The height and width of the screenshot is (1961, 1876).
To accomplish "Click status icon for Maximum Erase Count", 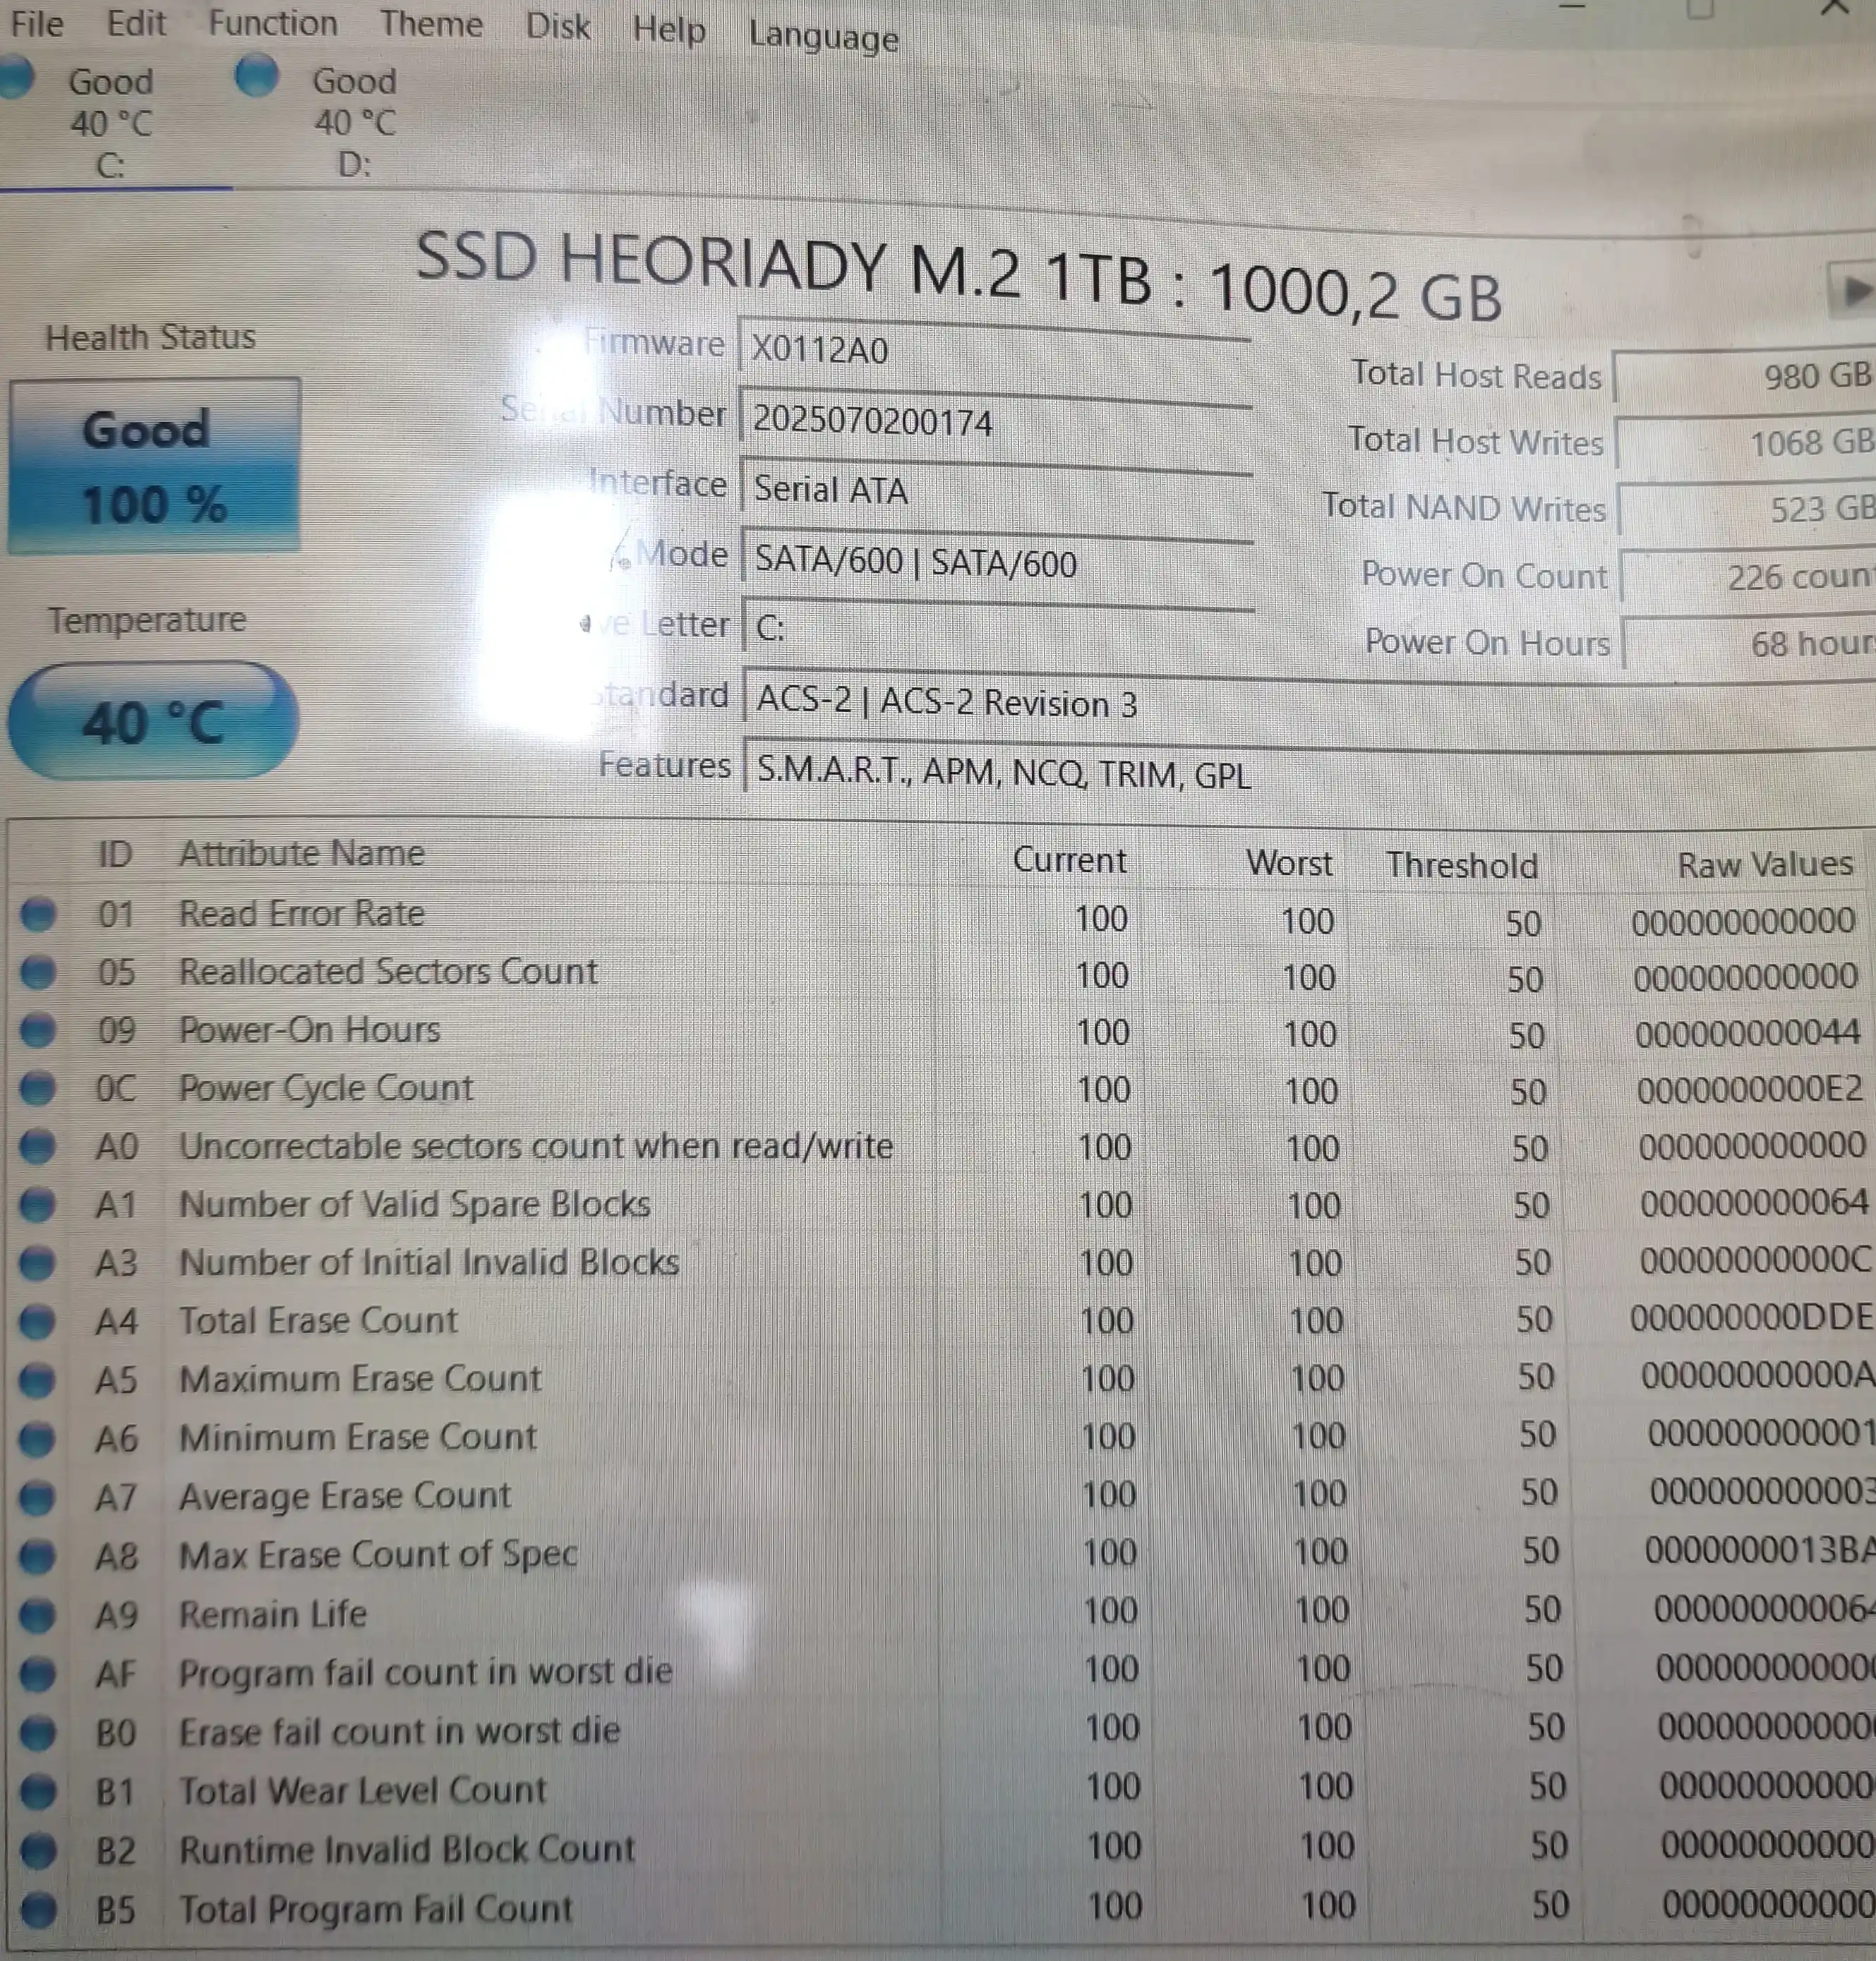I will pyautogui.click(x=38, y=1380).
